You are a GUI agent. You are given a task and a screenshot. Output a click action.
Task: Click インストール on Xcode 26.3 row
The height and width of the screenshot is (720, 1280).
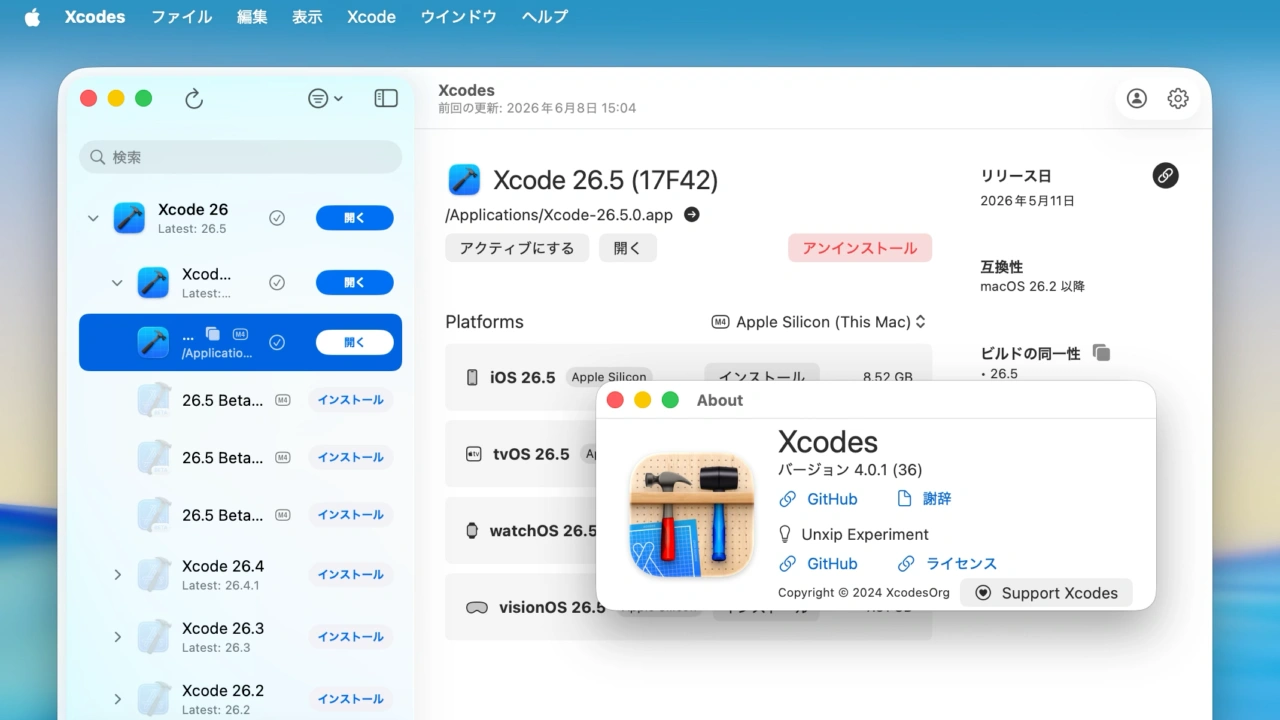pos(351,637)
